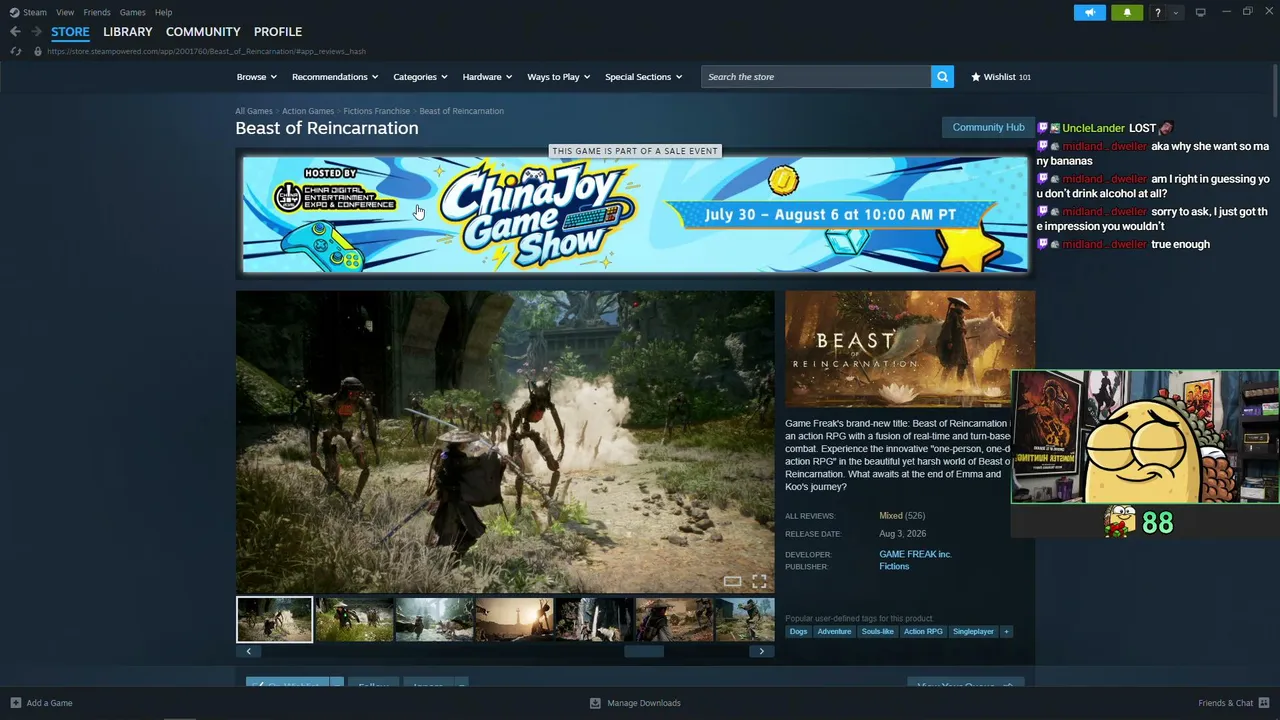Select the Souls-like tag
1280x720 pixels.
(878, 631)
